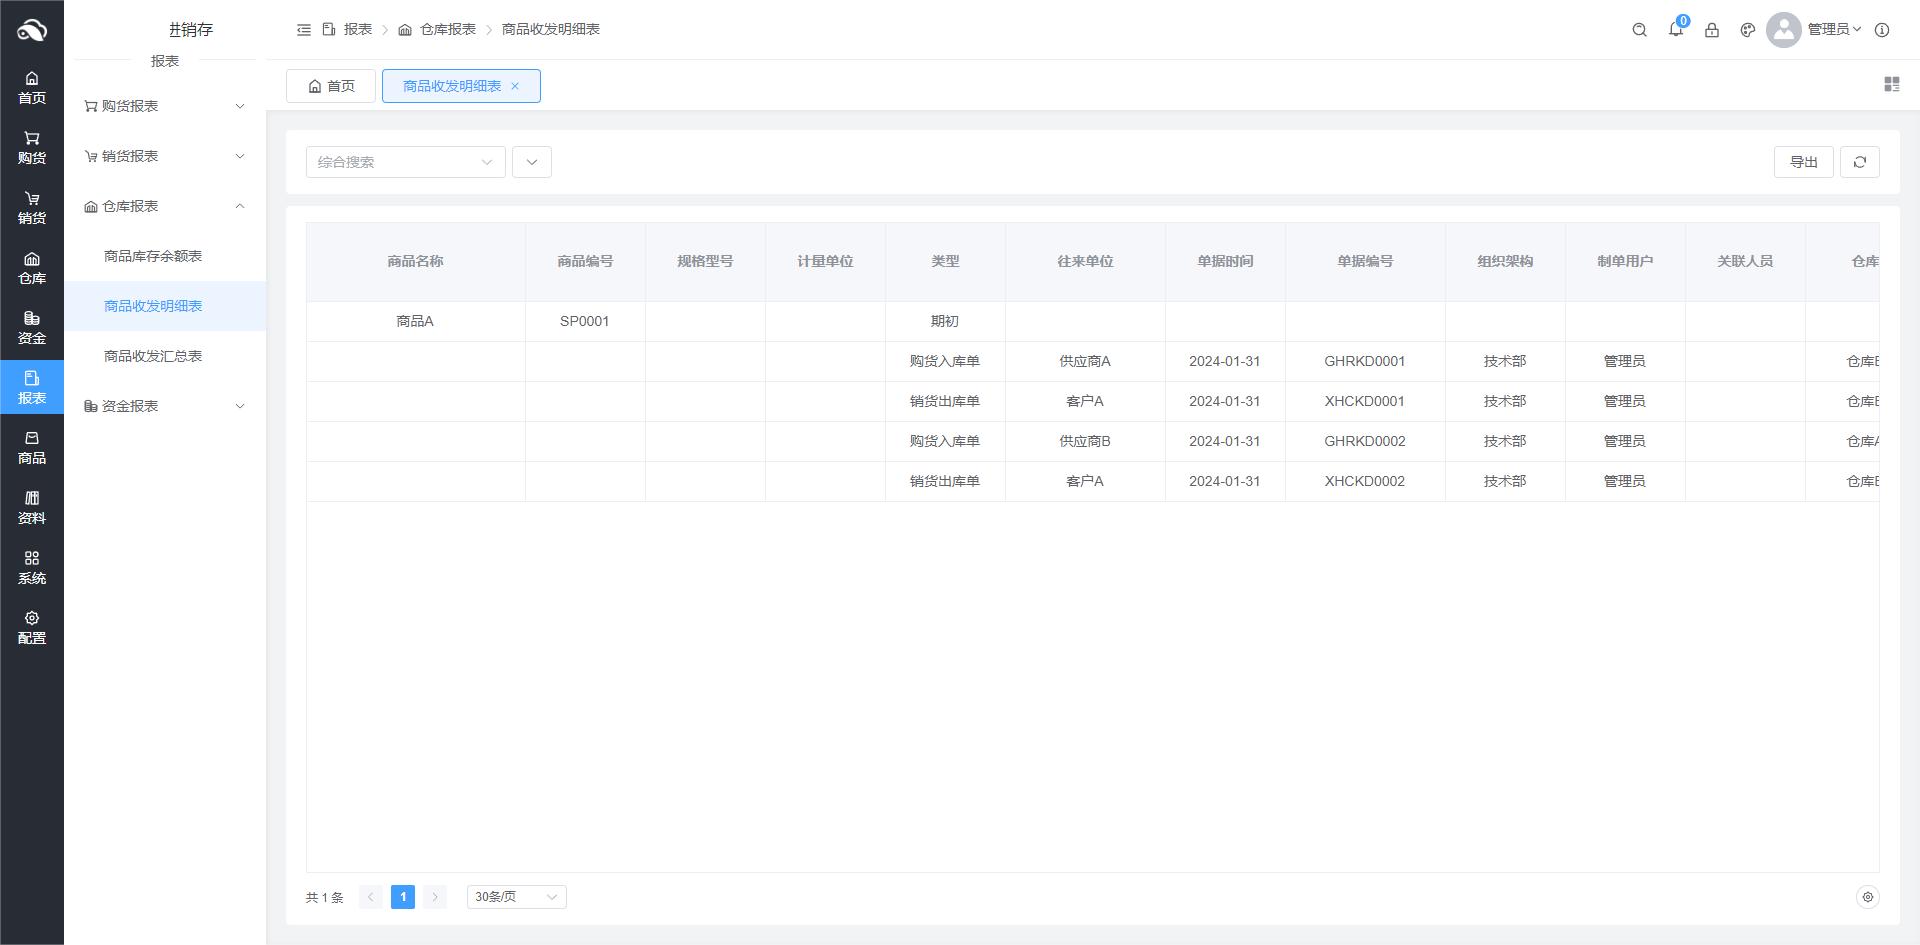Image resolution: width=1920 pixels, height=945 pixels.
Task: Click the 综合搜索 search input field
Action: (x=396, y=162)
